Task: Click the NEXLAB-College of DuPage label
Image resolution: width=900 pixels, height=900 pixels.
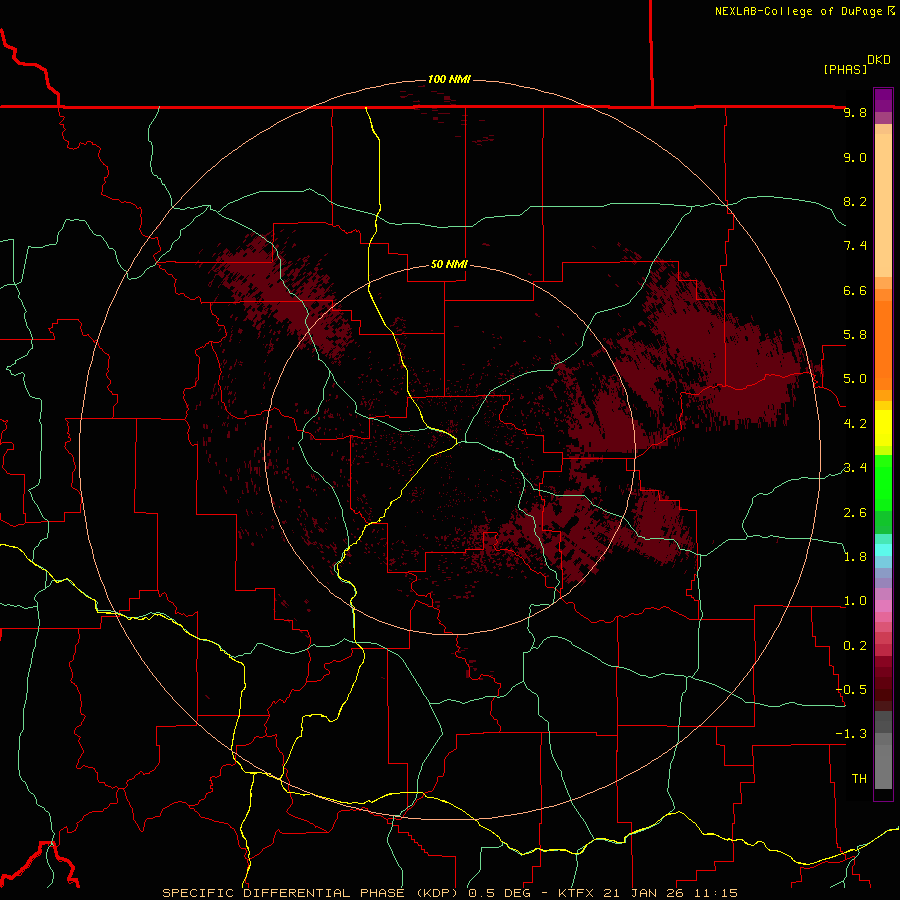Action: (x=798, y=11)
